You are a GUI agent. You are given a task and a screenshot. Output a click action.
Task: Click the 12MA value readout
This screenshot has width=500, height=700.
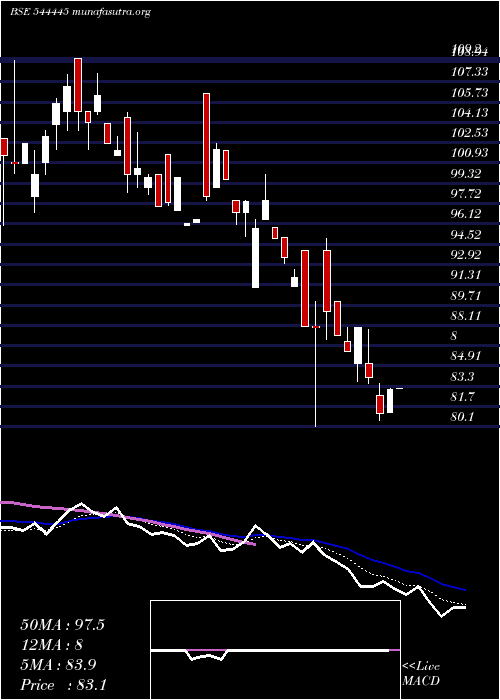click(x=51, y=645)
